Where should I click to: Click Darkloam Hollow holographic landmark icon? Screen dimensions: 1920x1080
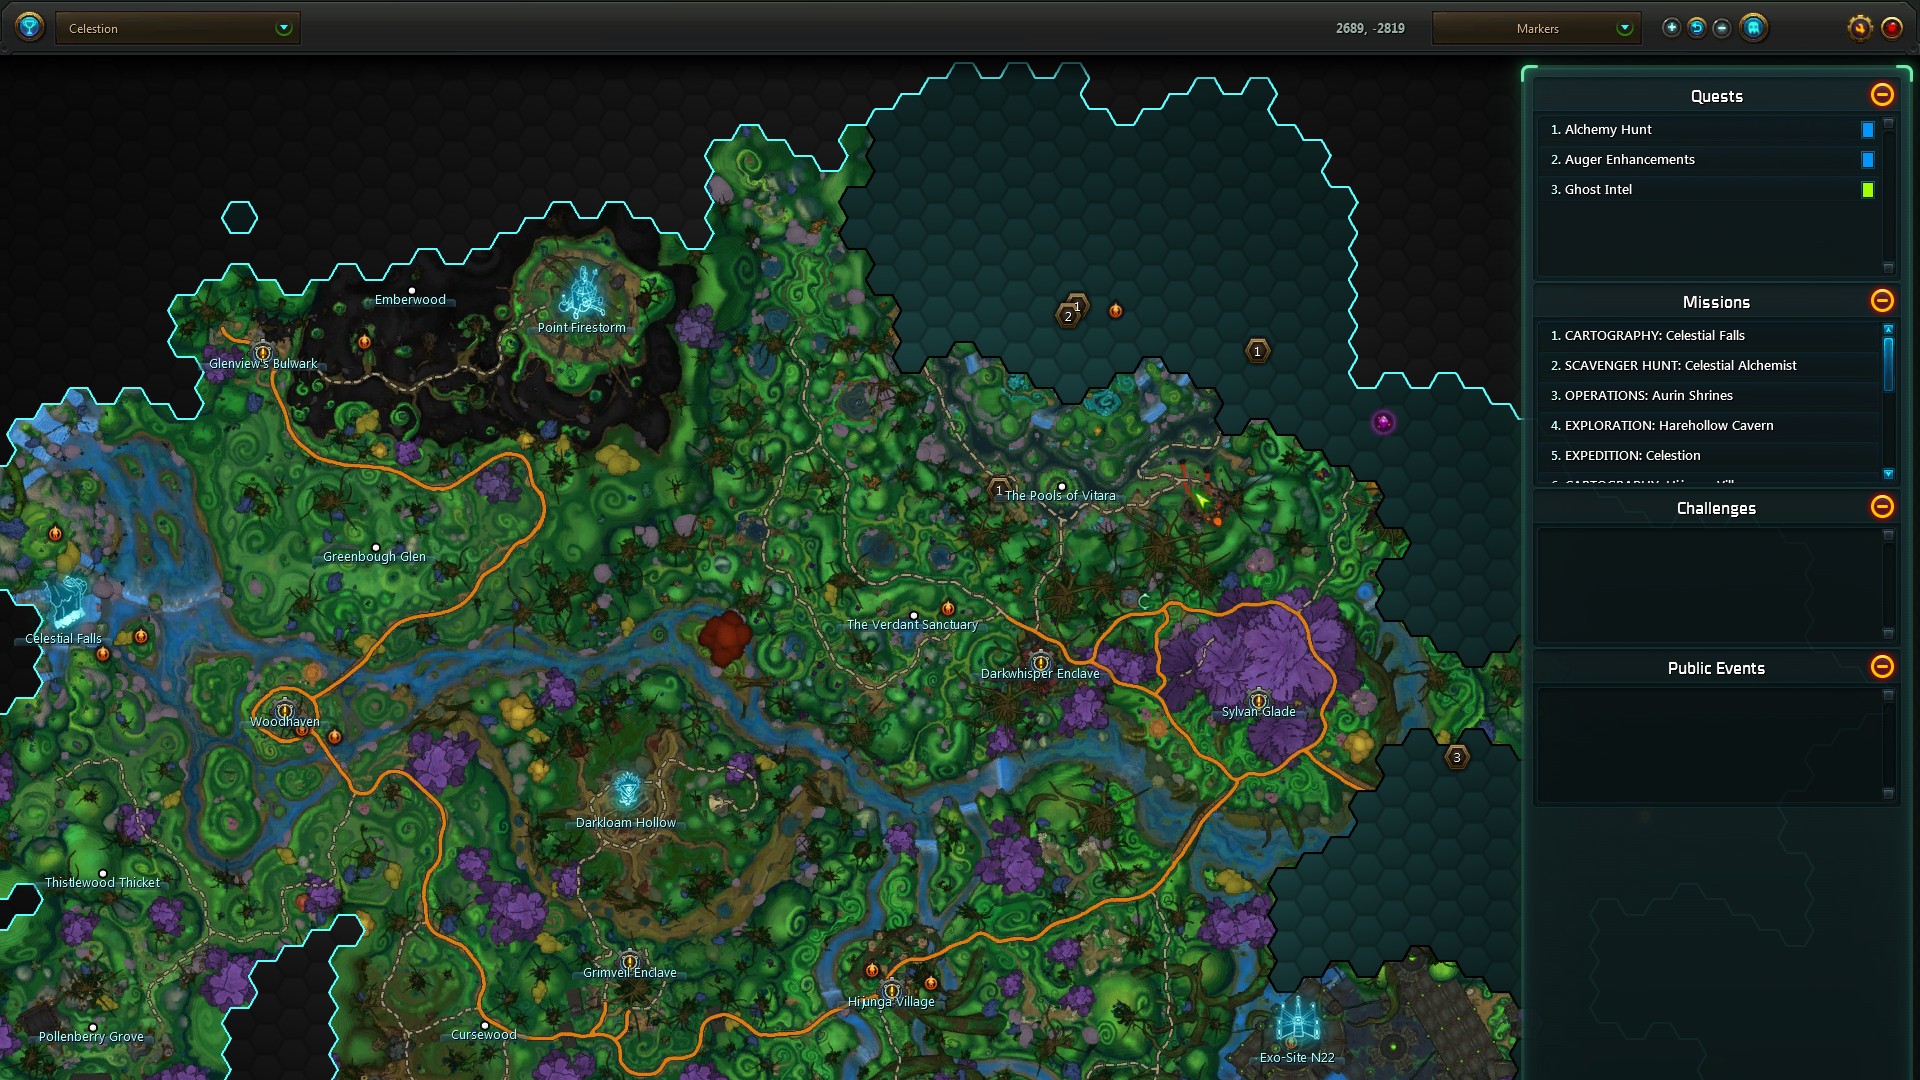(627, 791)
